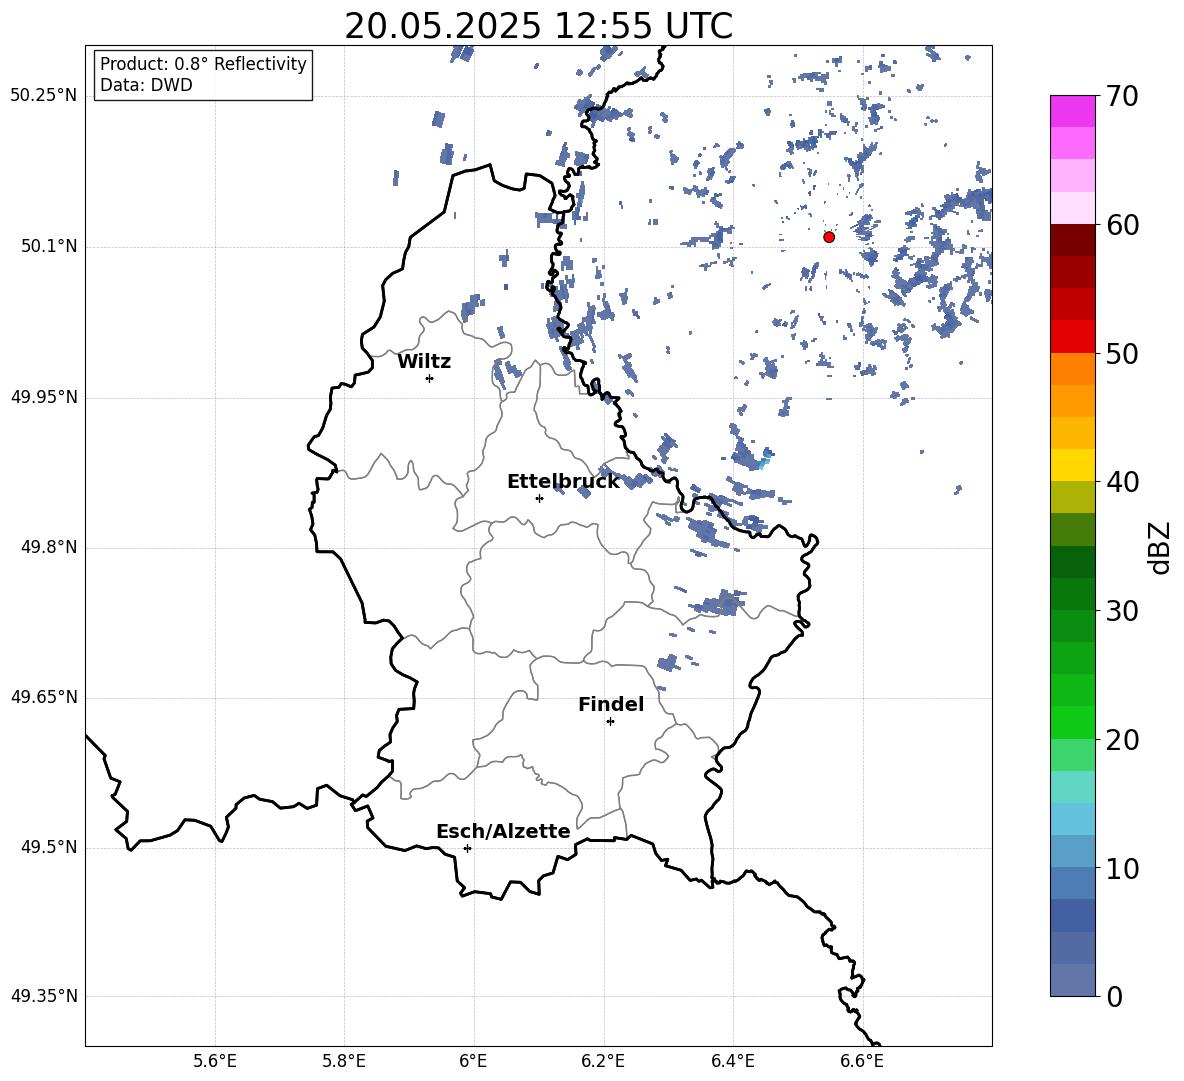This screenshot has width=1184, height=1081.
Task: Click the Findel city label
Action: point(611,704)
